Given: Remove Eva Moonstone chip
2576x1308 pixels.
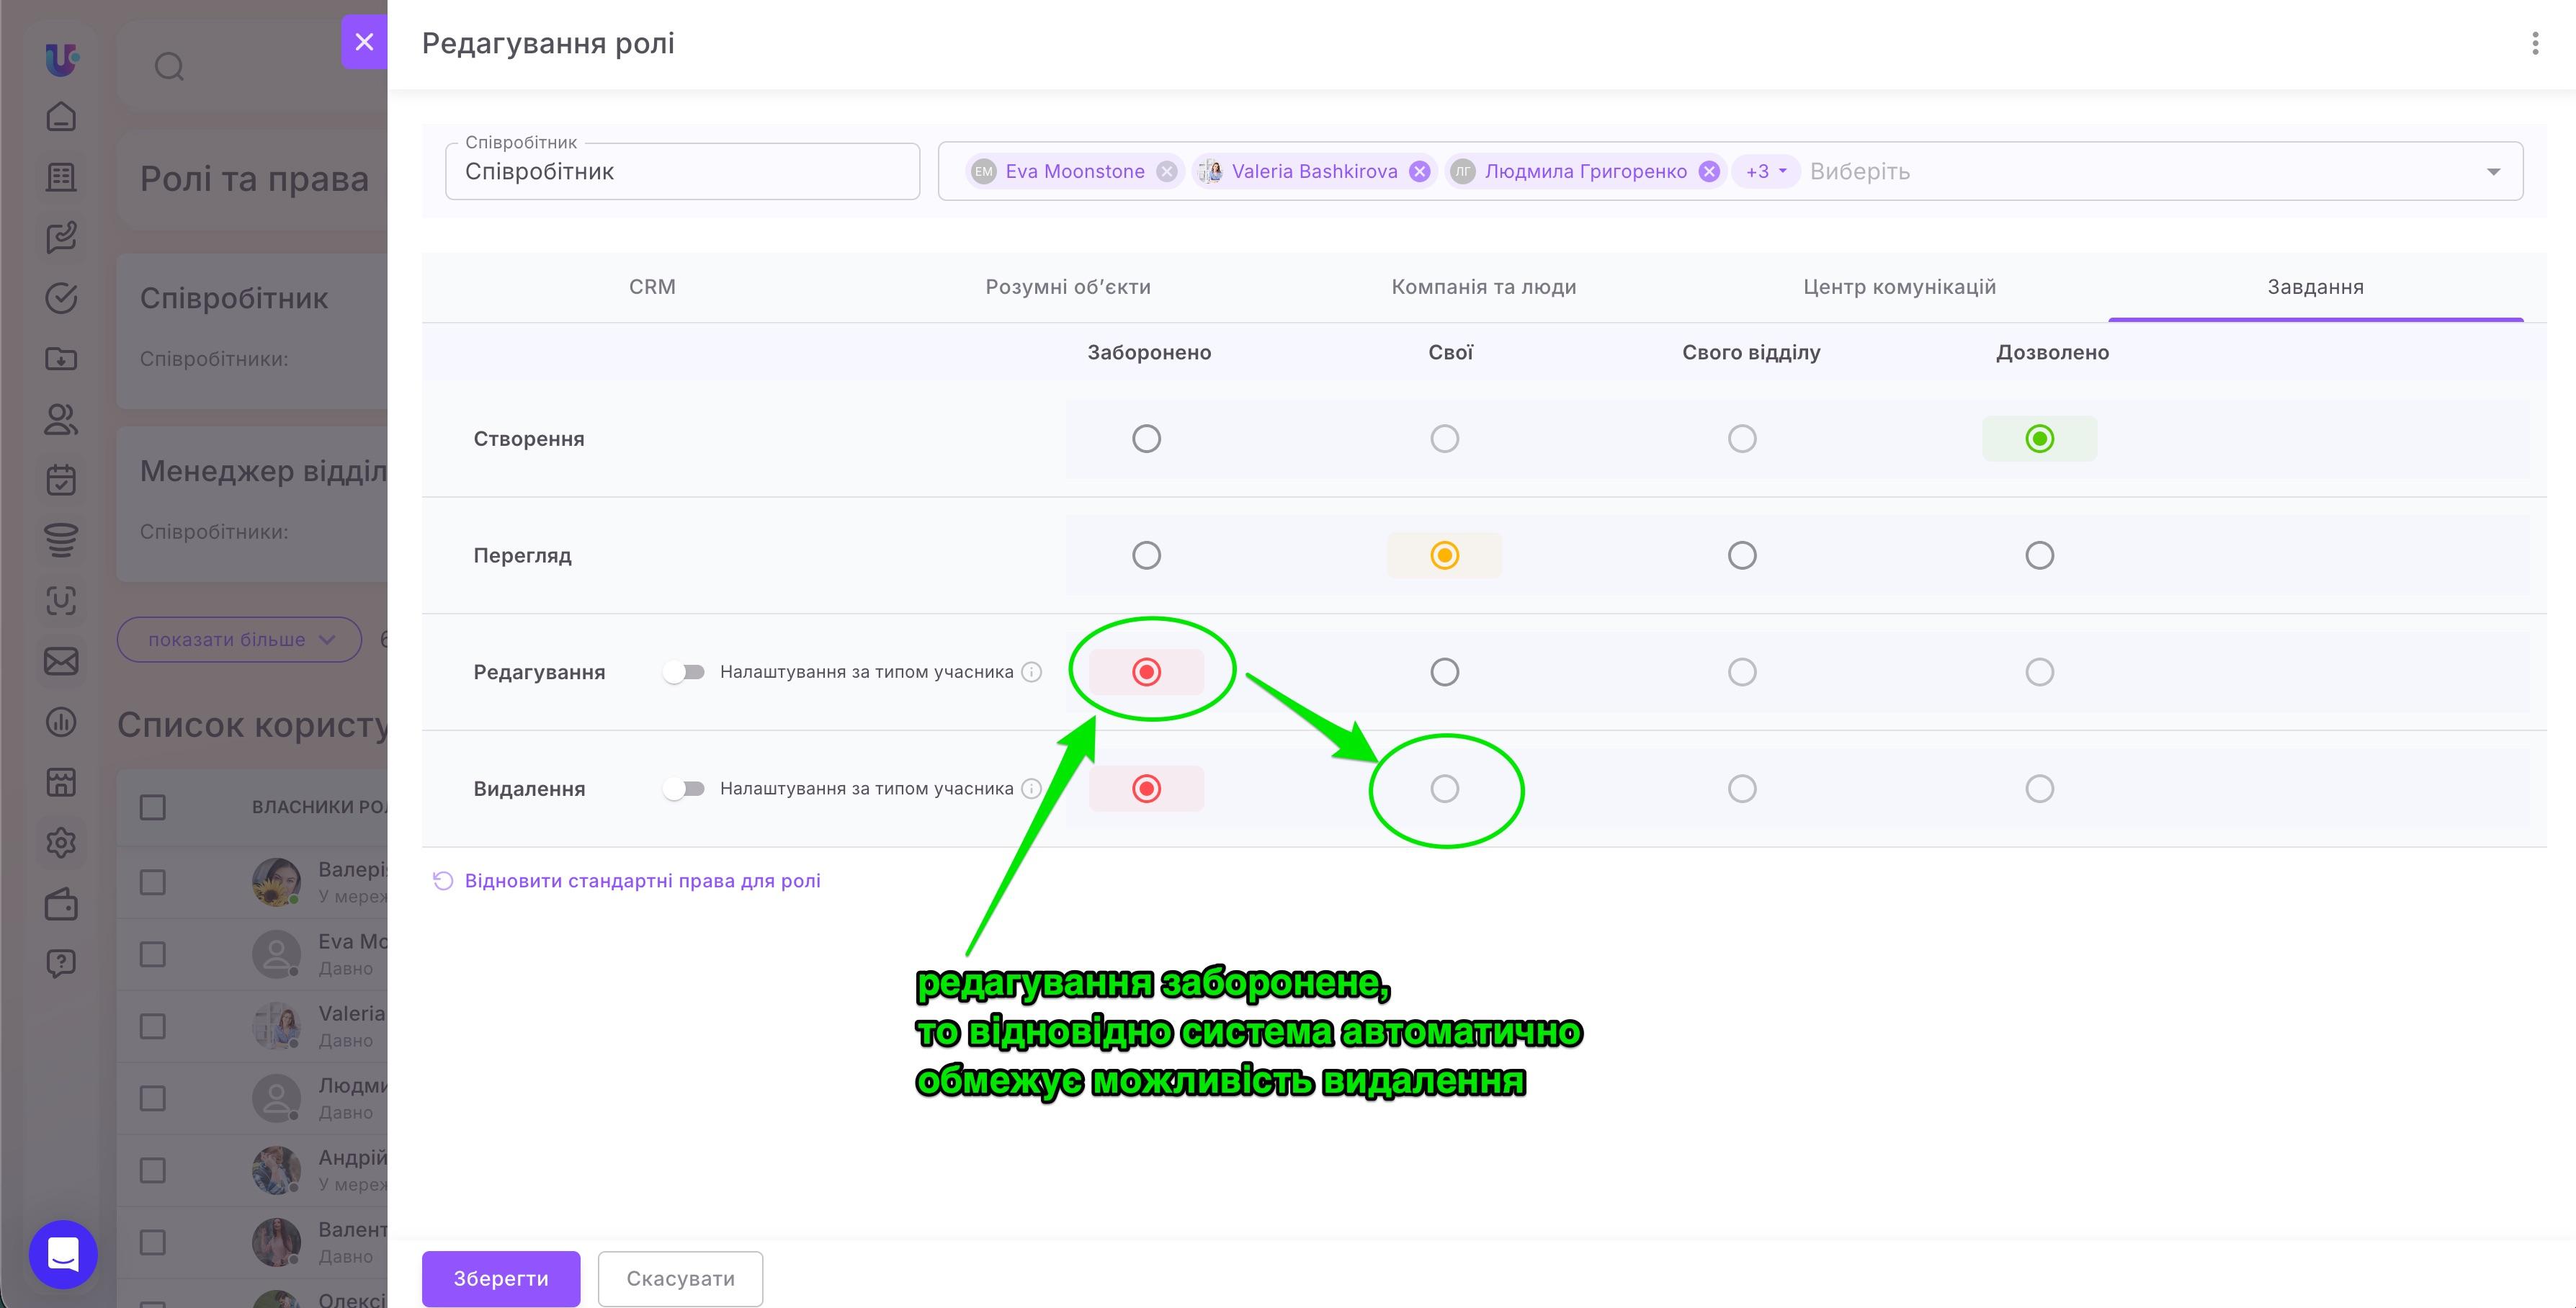Looking at the screenshot, I should pyautogui.click(x=1166, y=172).
